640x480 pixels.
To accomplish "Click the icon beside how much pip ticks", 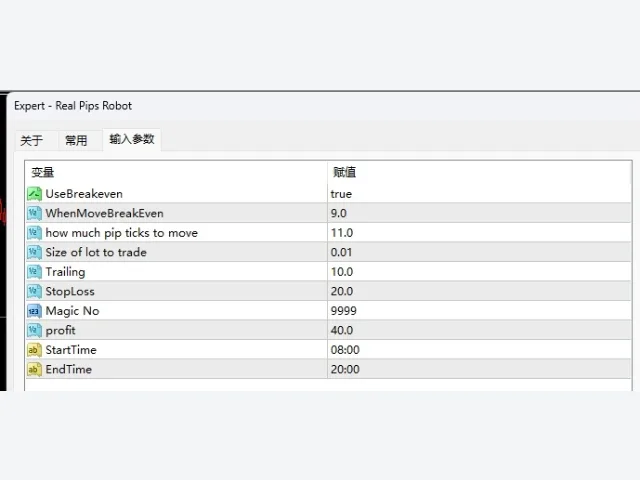I will coord(34,233).
